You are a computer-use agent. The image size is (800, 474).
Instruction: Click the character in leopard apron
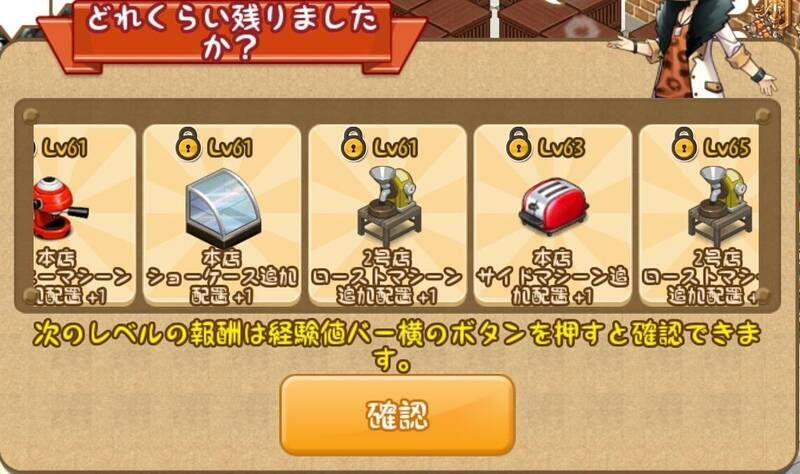702,48
